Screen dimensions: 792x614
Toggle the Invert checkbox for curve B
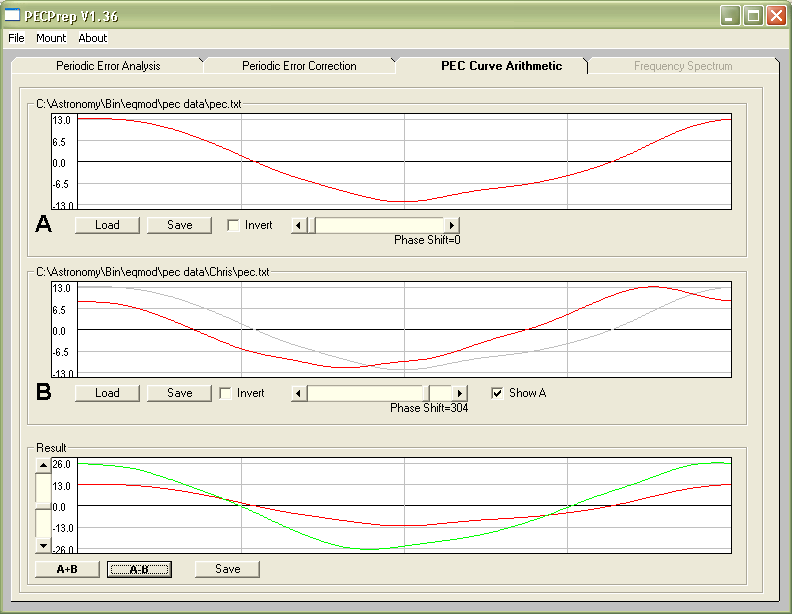(x=226, y=394)
